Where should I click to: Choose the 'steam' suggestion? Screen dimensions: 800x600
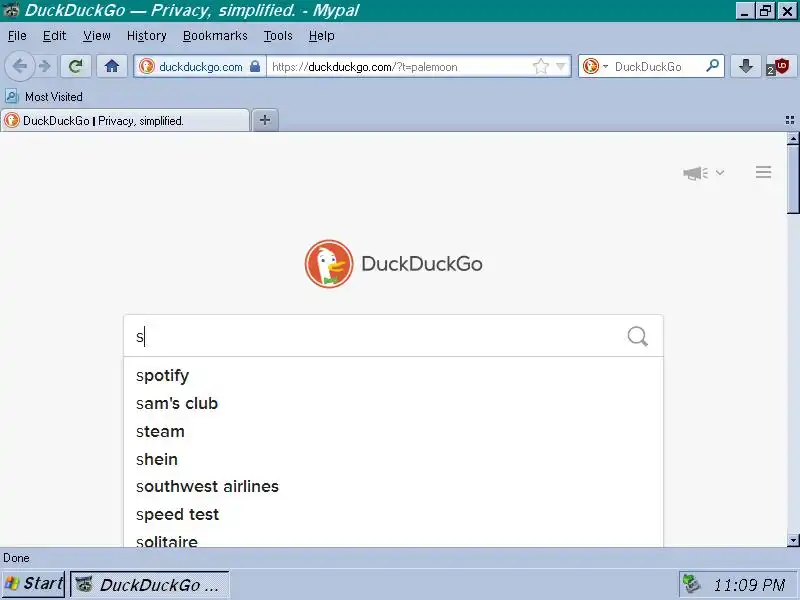pyautogui.click(x=393, y=431)
